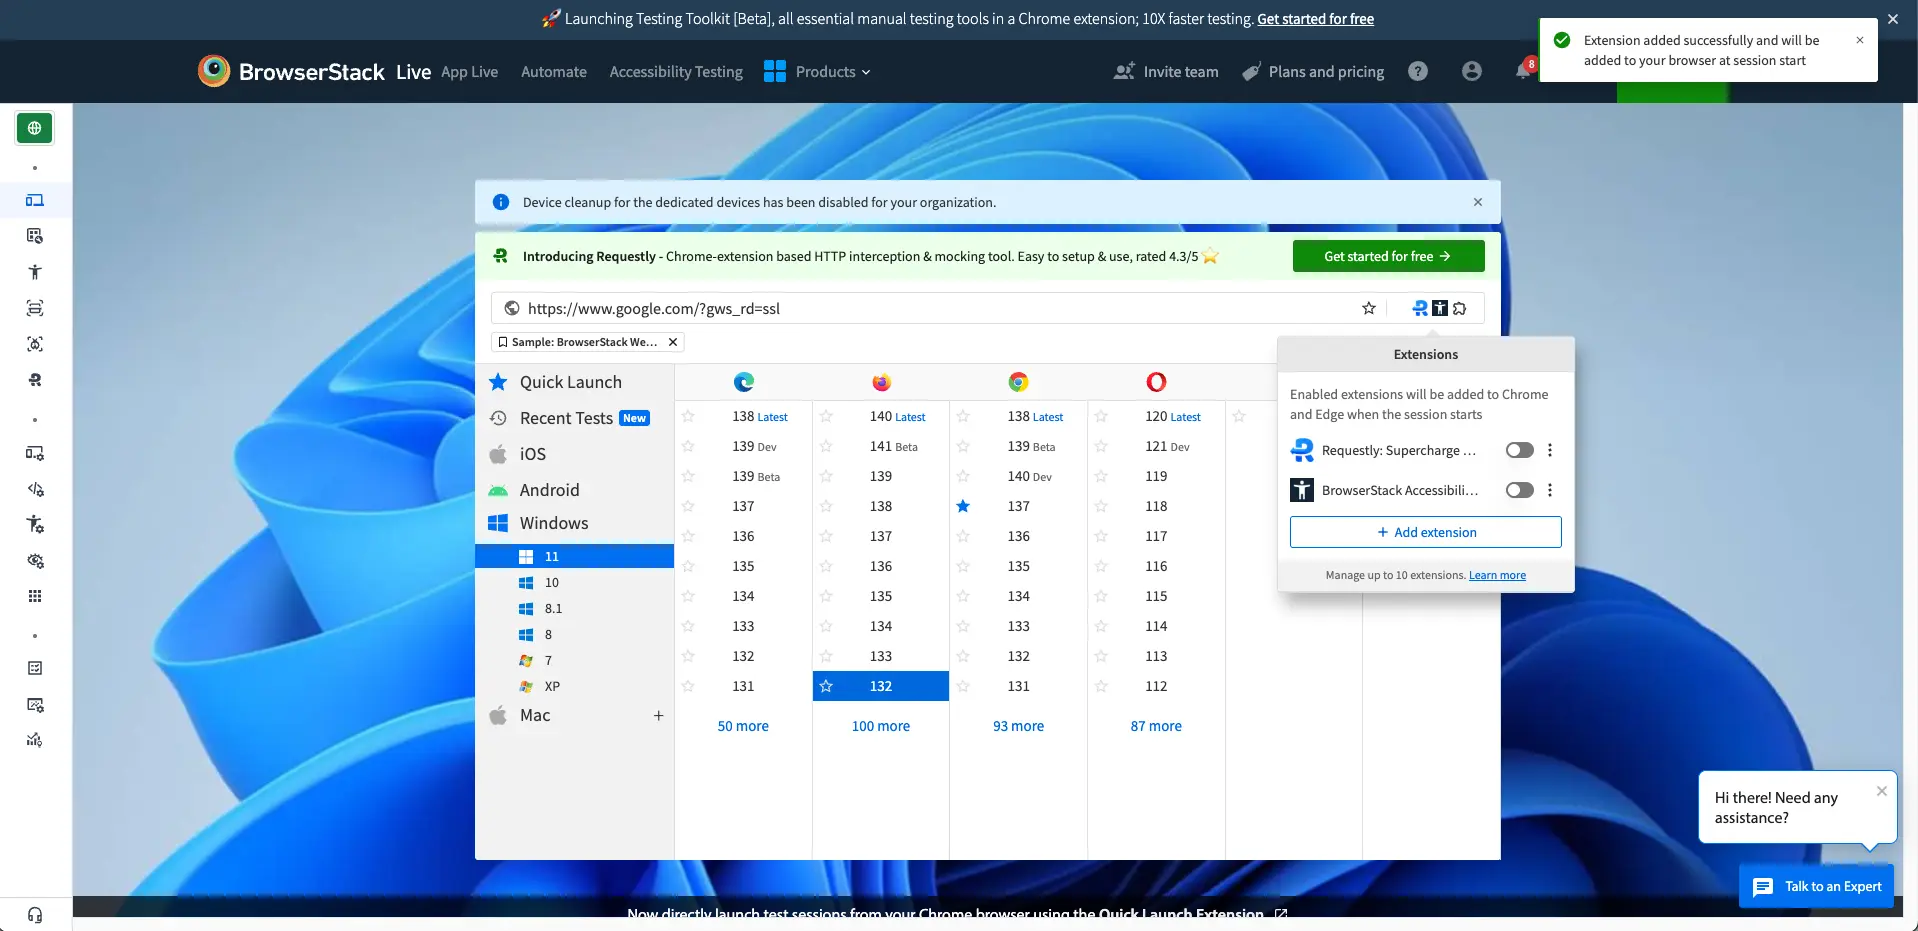
Task: Show 87 more Opera versions
Action: (x=1156, y=726)
